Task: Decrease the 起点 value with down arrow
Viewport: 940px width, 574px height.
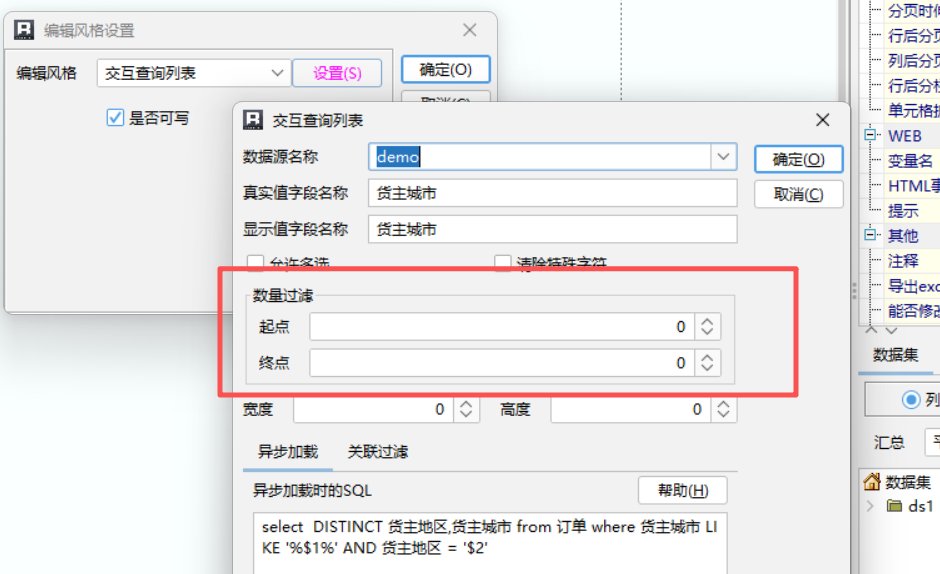Action: (x=707, y=332)
